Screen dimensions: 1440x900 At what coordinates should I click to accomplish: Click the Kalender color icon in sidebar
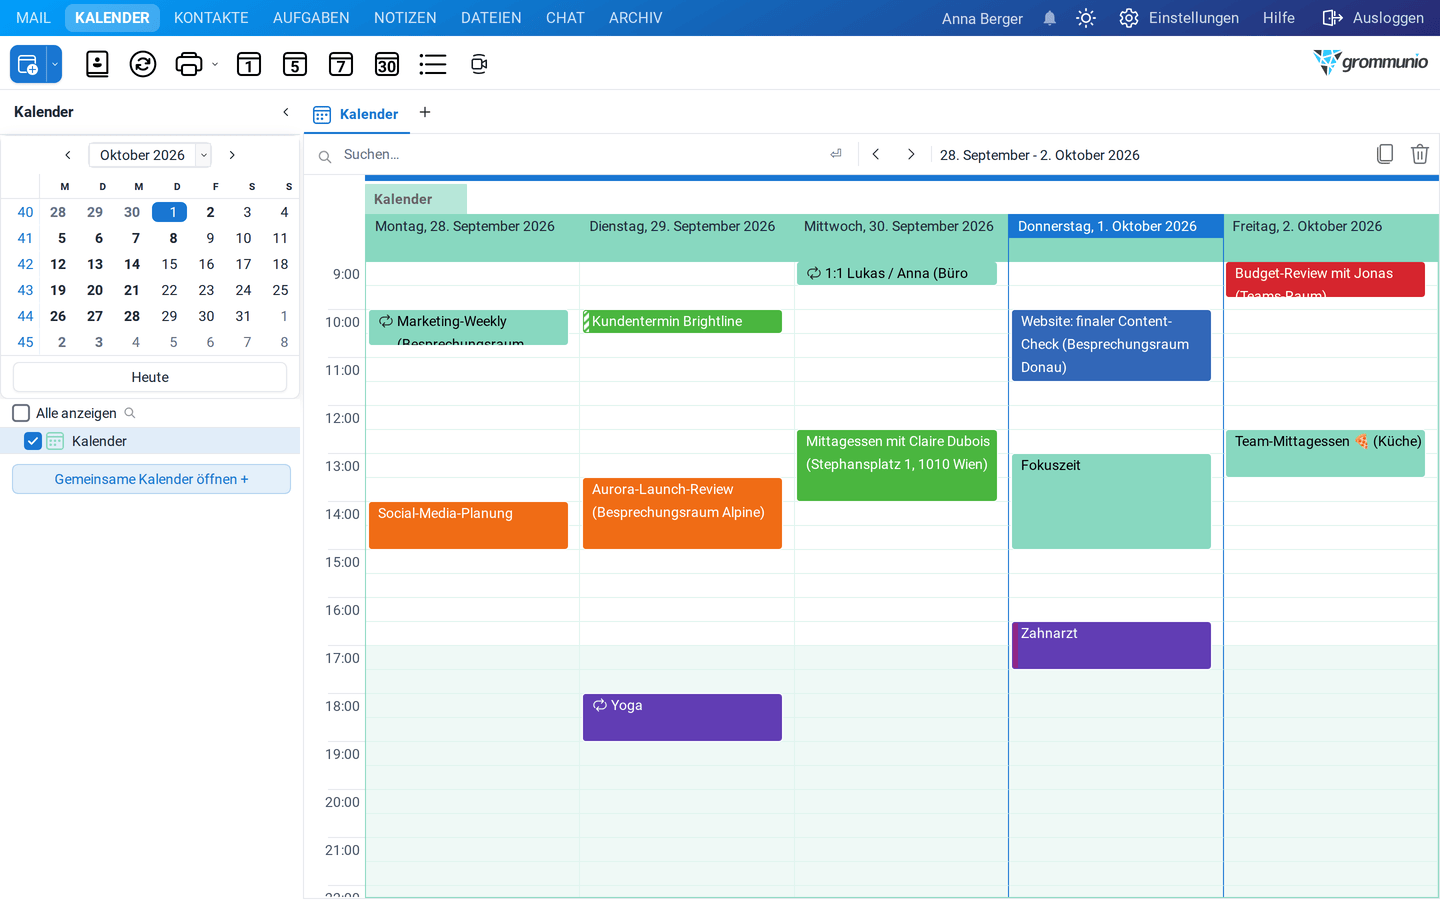coord(55,441)
